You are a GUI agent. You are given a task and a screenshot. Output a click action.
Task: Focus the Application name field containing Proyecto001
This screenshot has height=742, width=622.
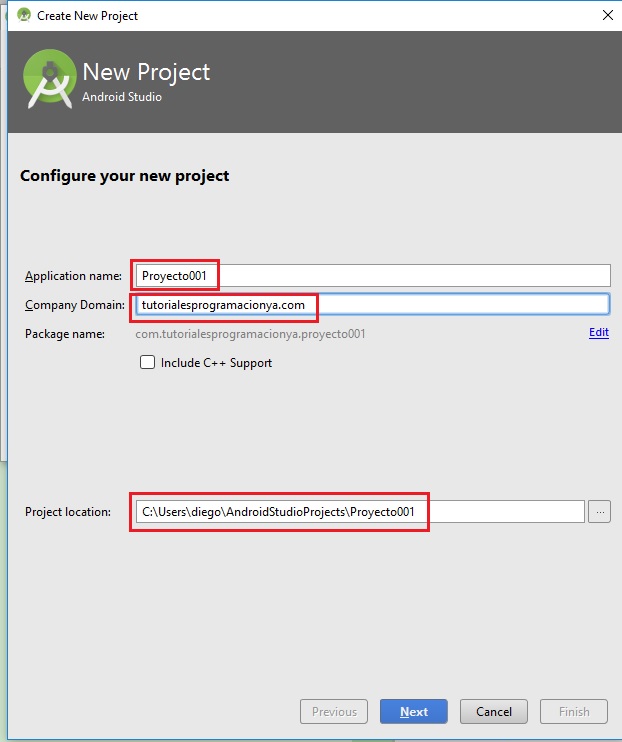coord(373,275)
